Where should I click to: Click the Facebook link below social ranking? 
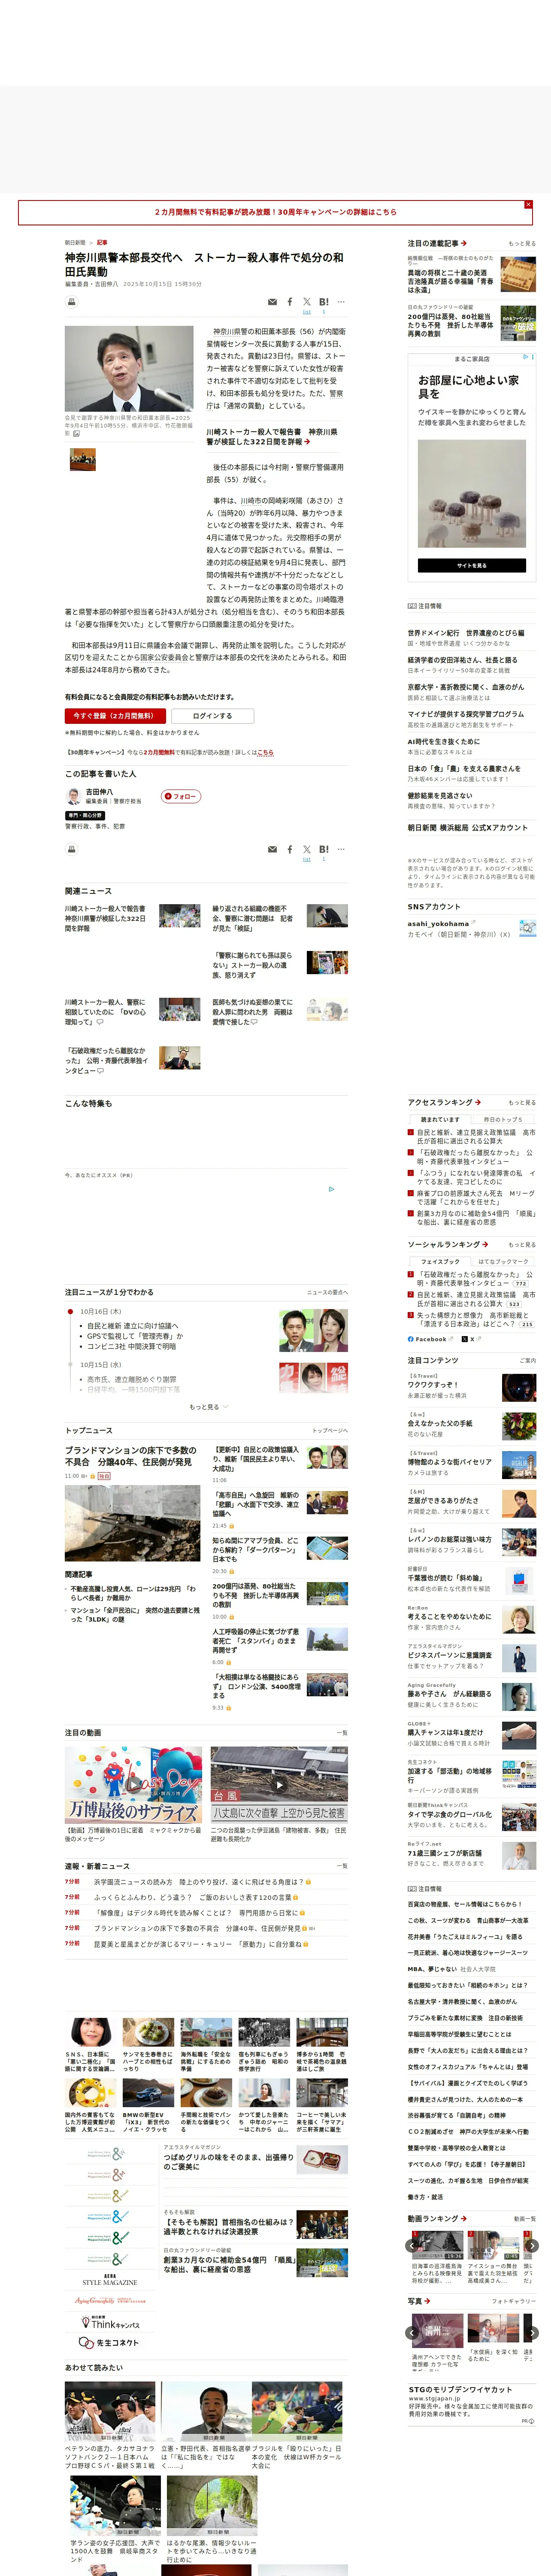(430, 1339)
